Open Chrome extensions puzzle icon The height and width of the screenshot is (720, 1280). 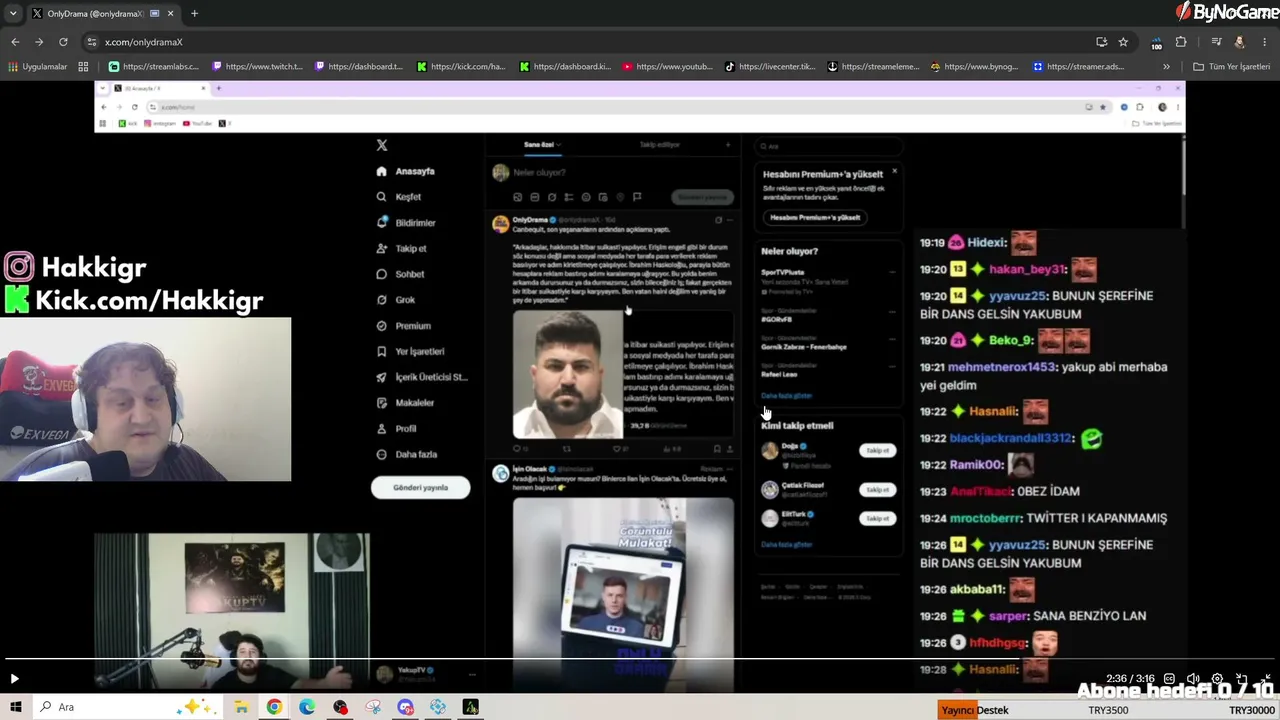1181,42
